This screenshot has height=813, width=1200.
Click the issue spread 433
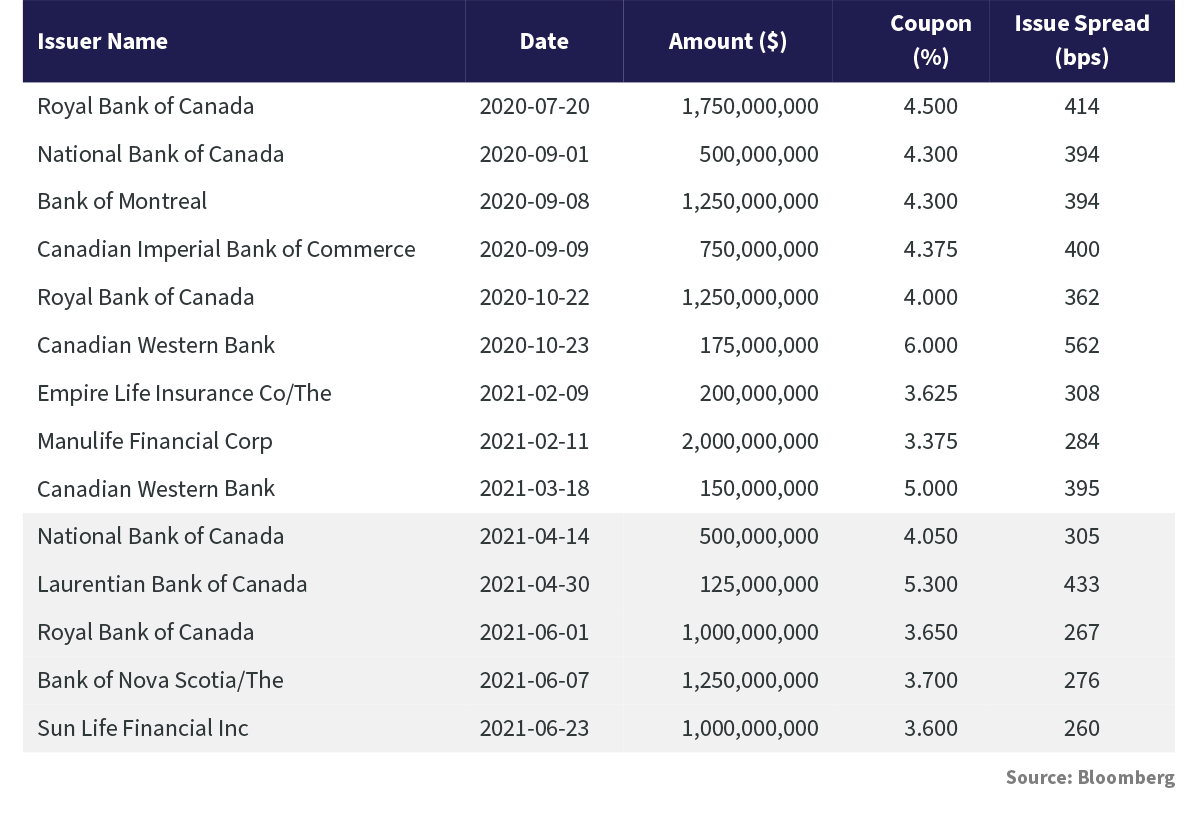[1082, 584]
